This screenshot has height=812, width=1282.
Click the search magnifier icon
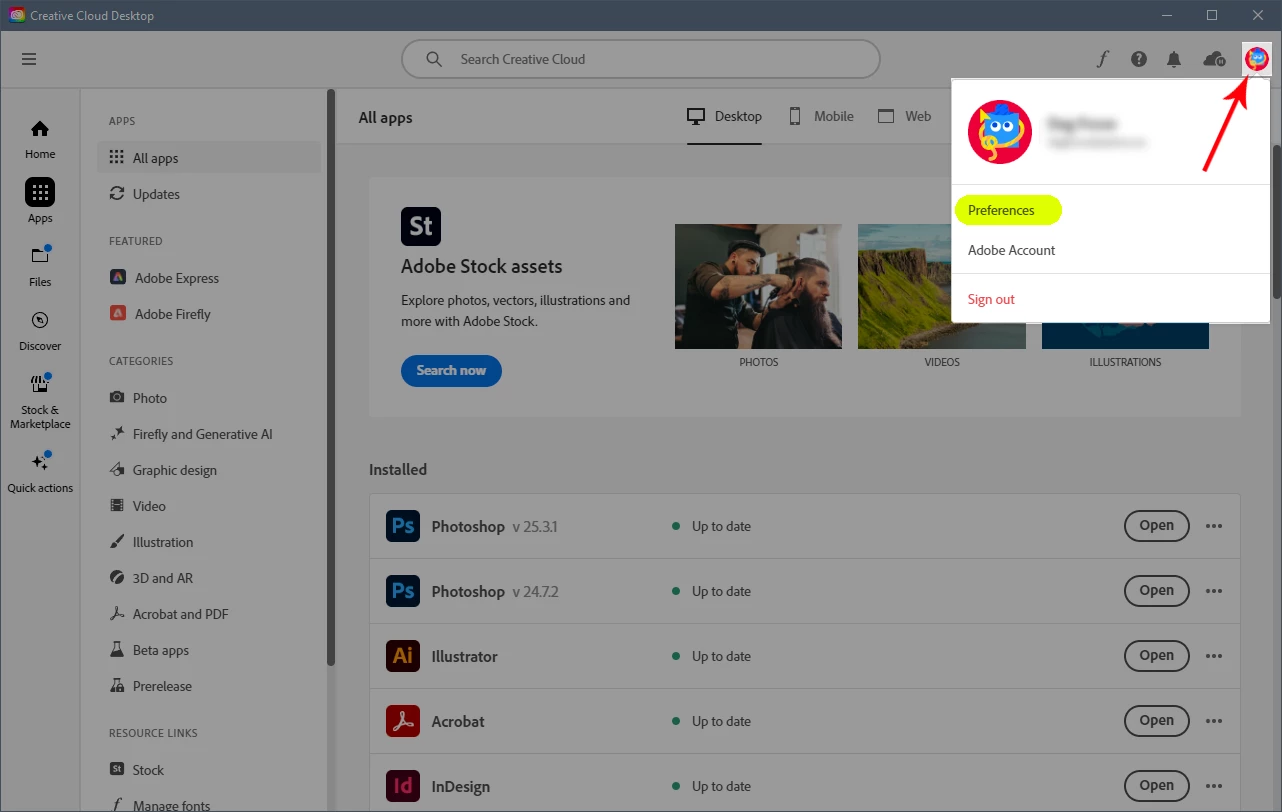434,59
